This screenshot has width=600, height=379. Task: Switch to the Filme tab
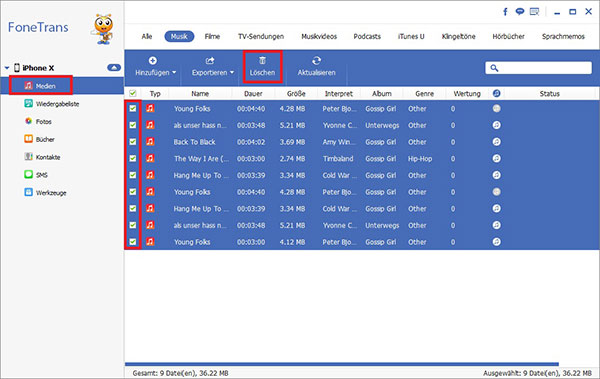[212, 36]
